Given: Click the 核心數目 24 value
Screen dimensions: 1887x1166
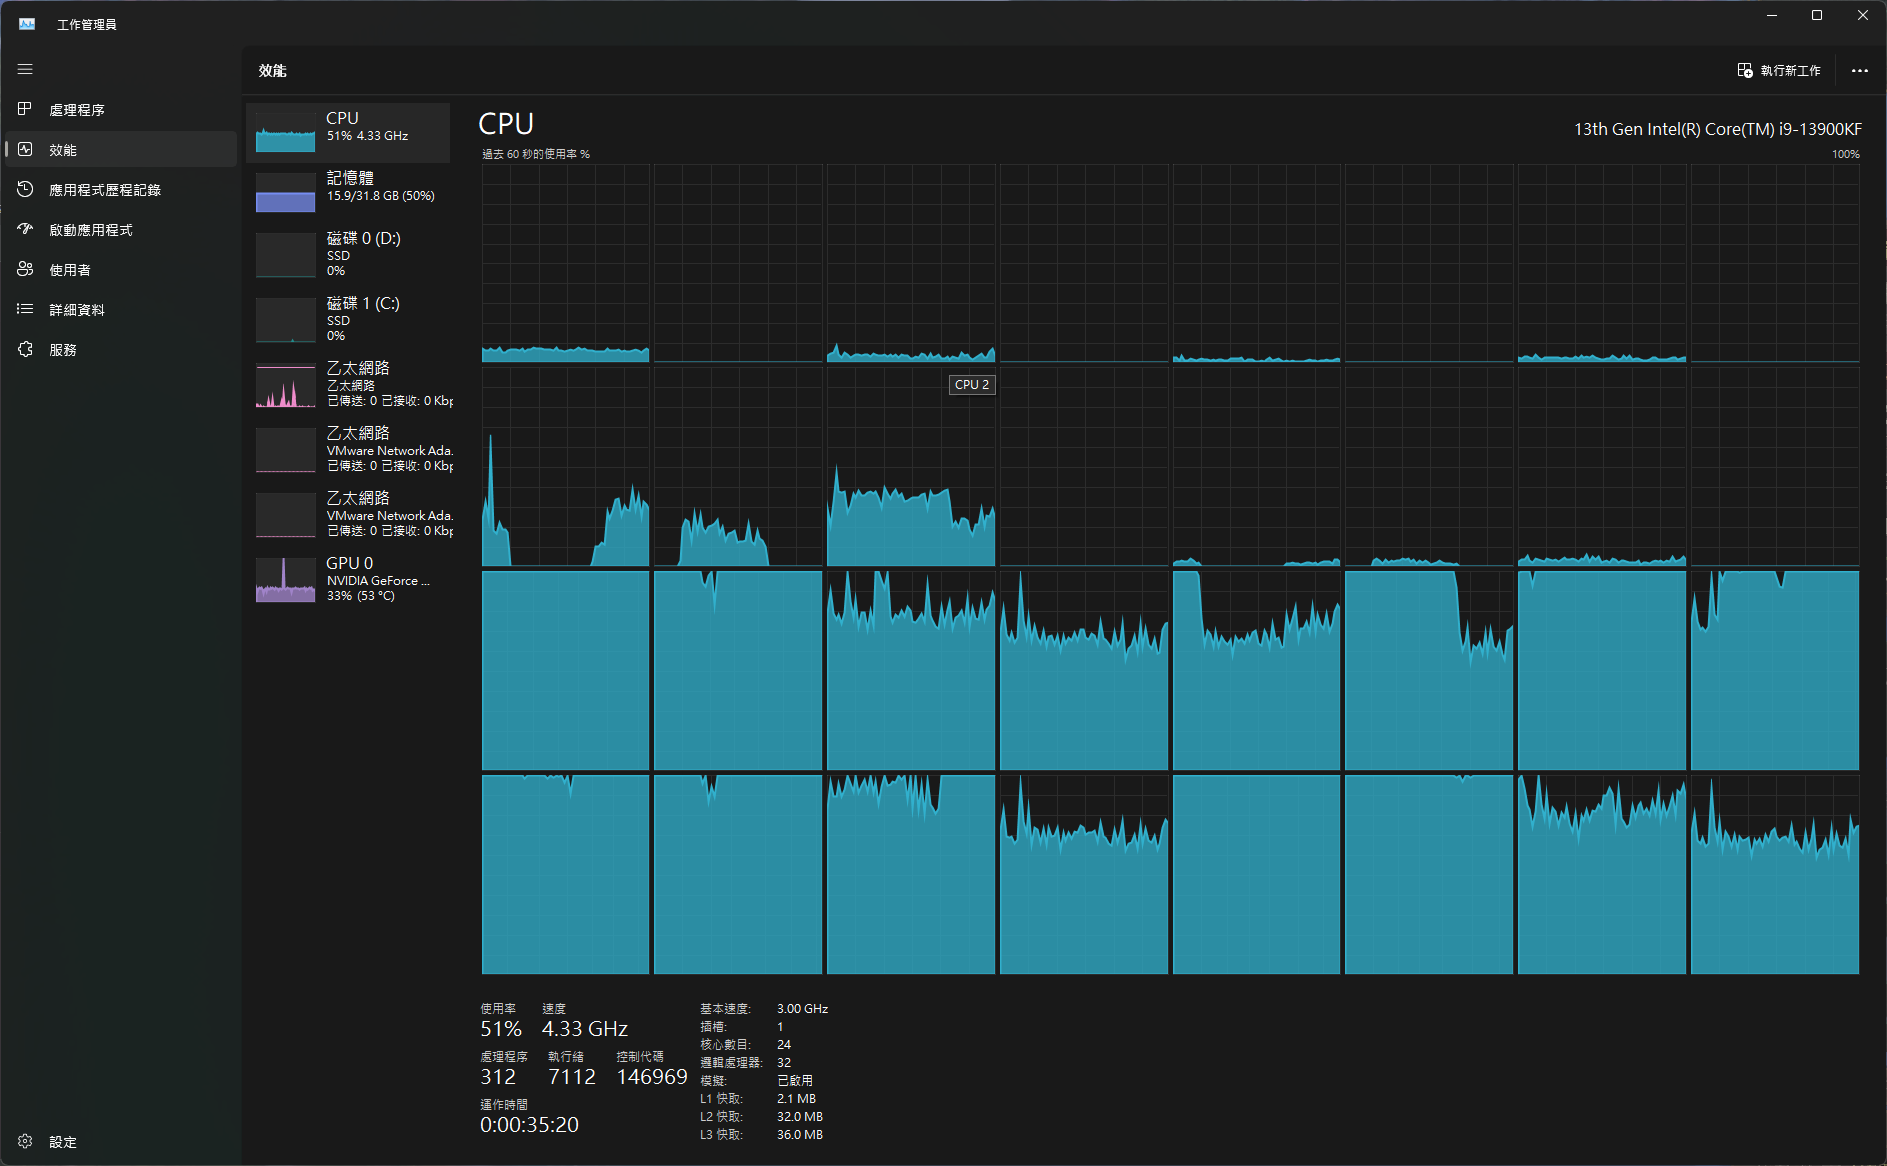Looking at the screenshot, I should [784, 1045].
